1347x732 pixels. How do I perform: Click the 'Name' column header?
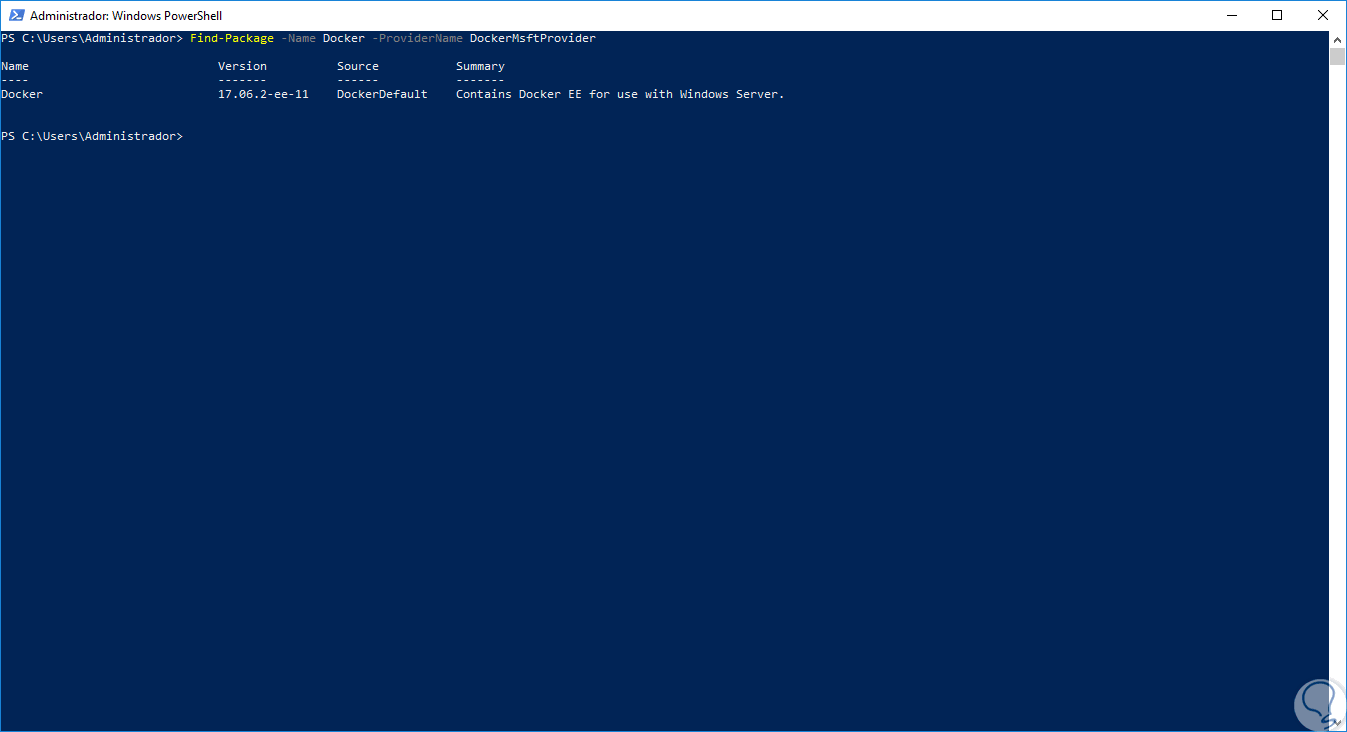15,66
